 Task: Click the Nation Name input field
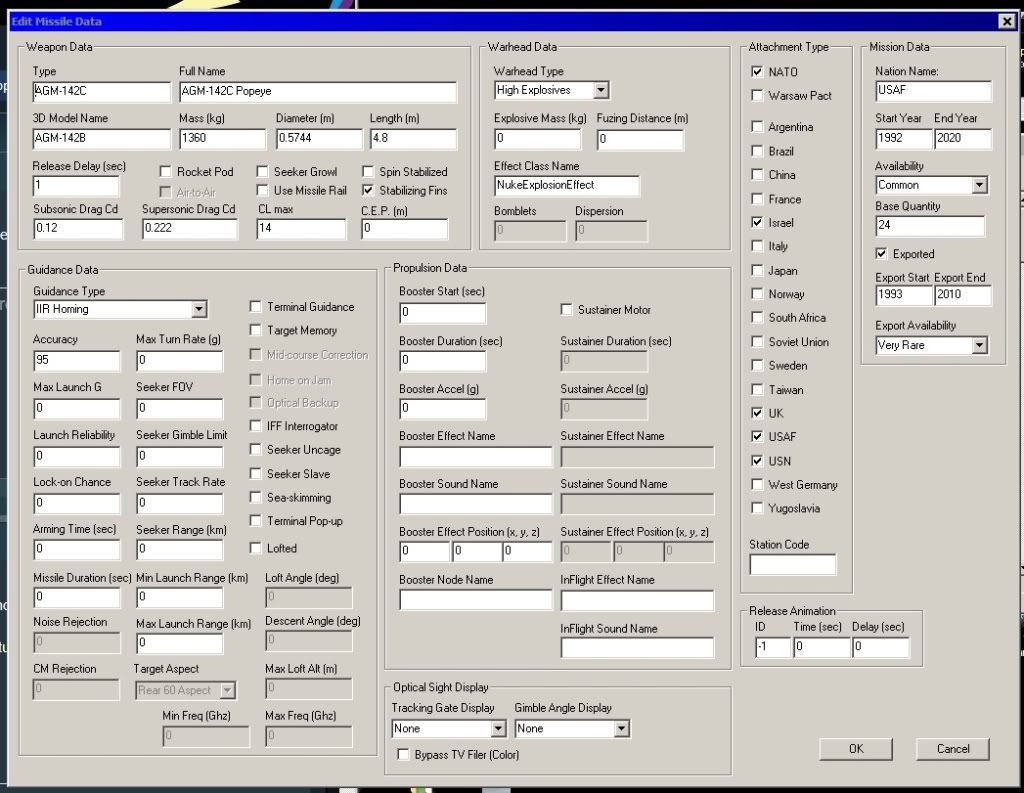933,91
